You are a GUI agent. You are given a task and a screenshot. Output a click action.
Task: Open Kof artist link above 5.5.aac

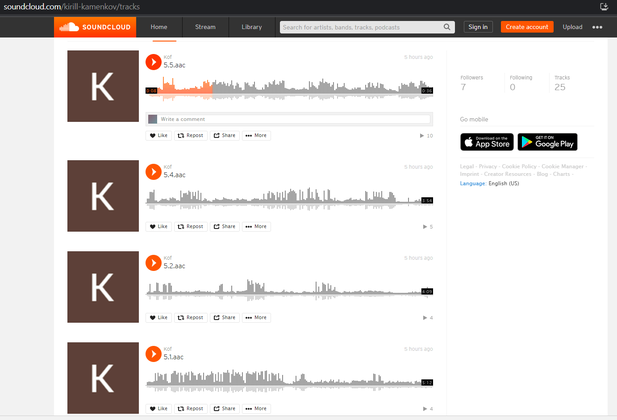click(x=168, y=57)
